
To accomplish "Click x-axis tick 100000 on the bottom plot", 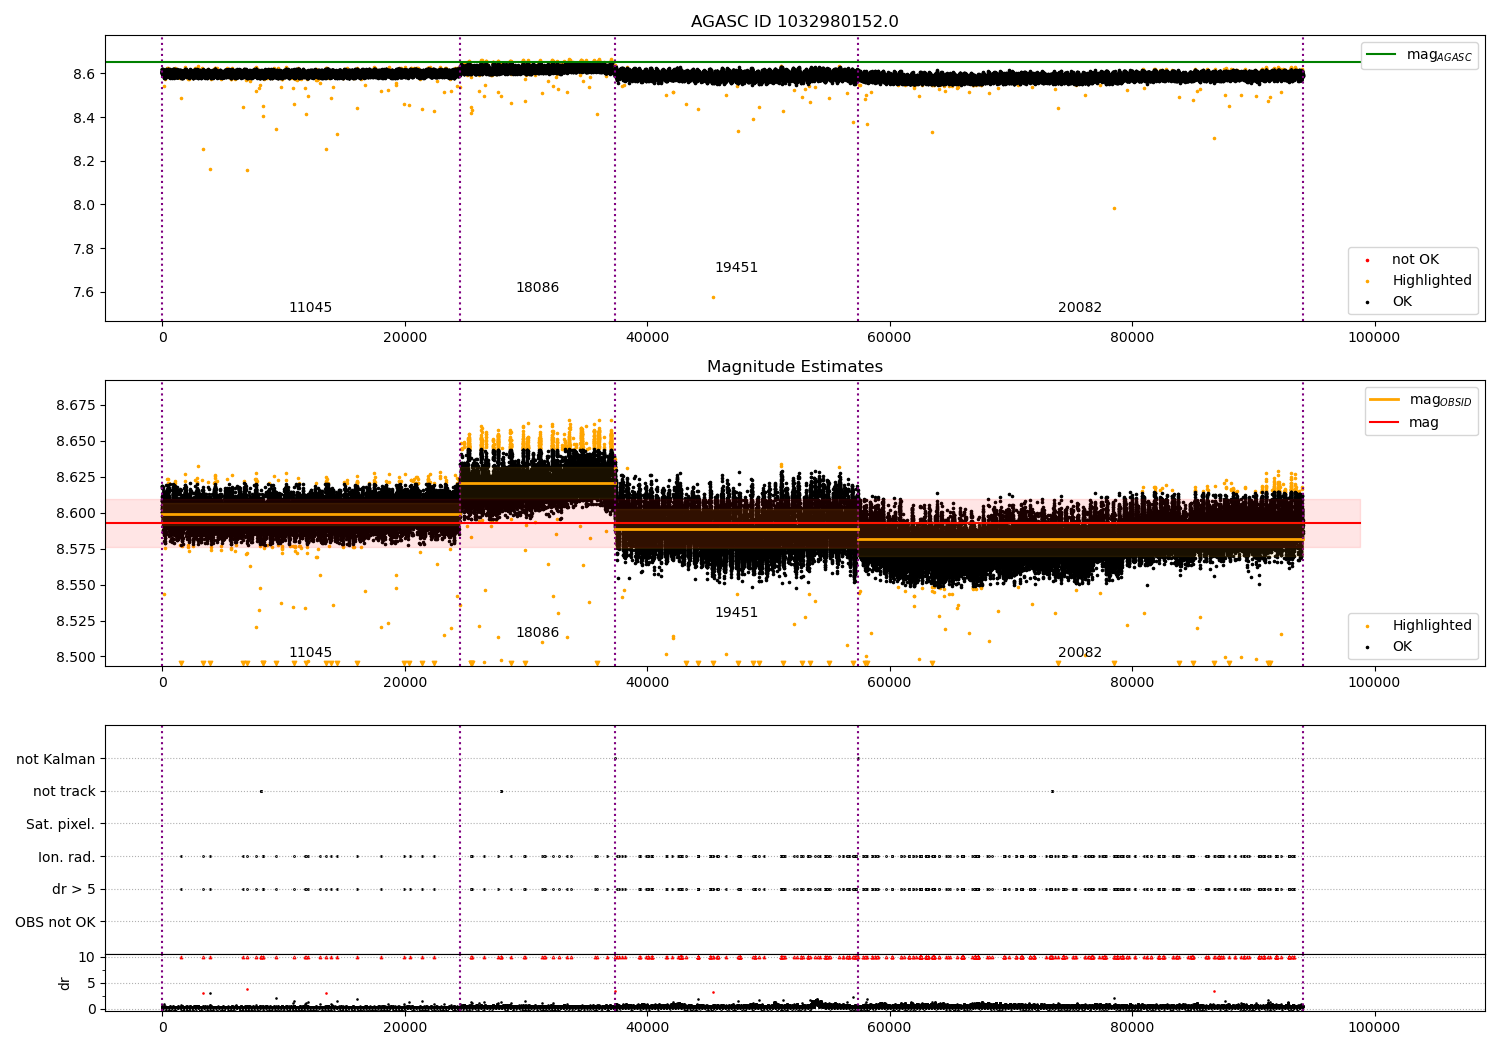I will point(1374,1028).
